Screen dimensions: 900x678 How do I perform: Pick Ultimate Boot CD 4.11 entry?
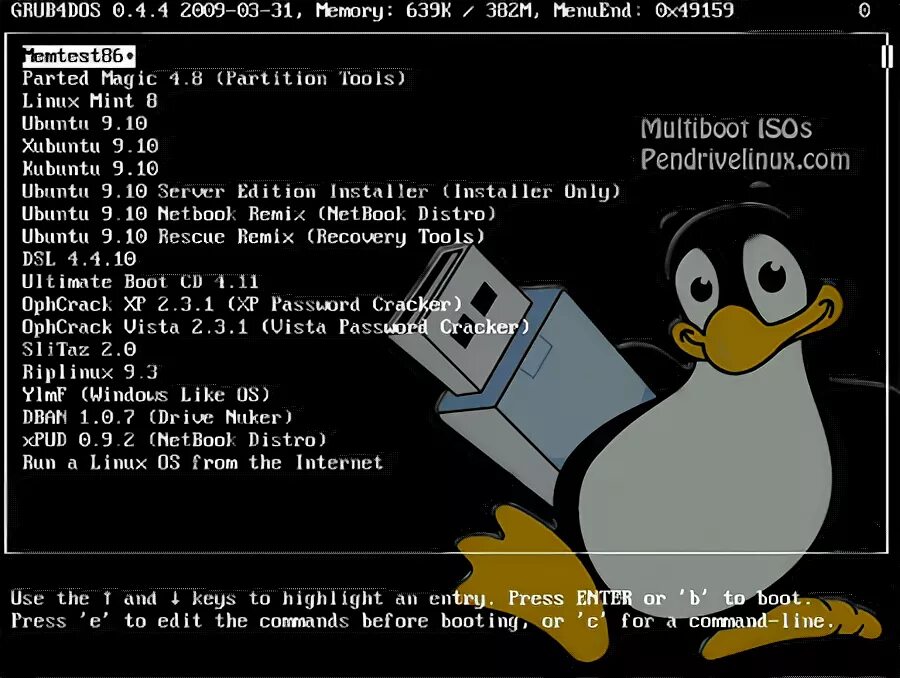click(140, 282)
